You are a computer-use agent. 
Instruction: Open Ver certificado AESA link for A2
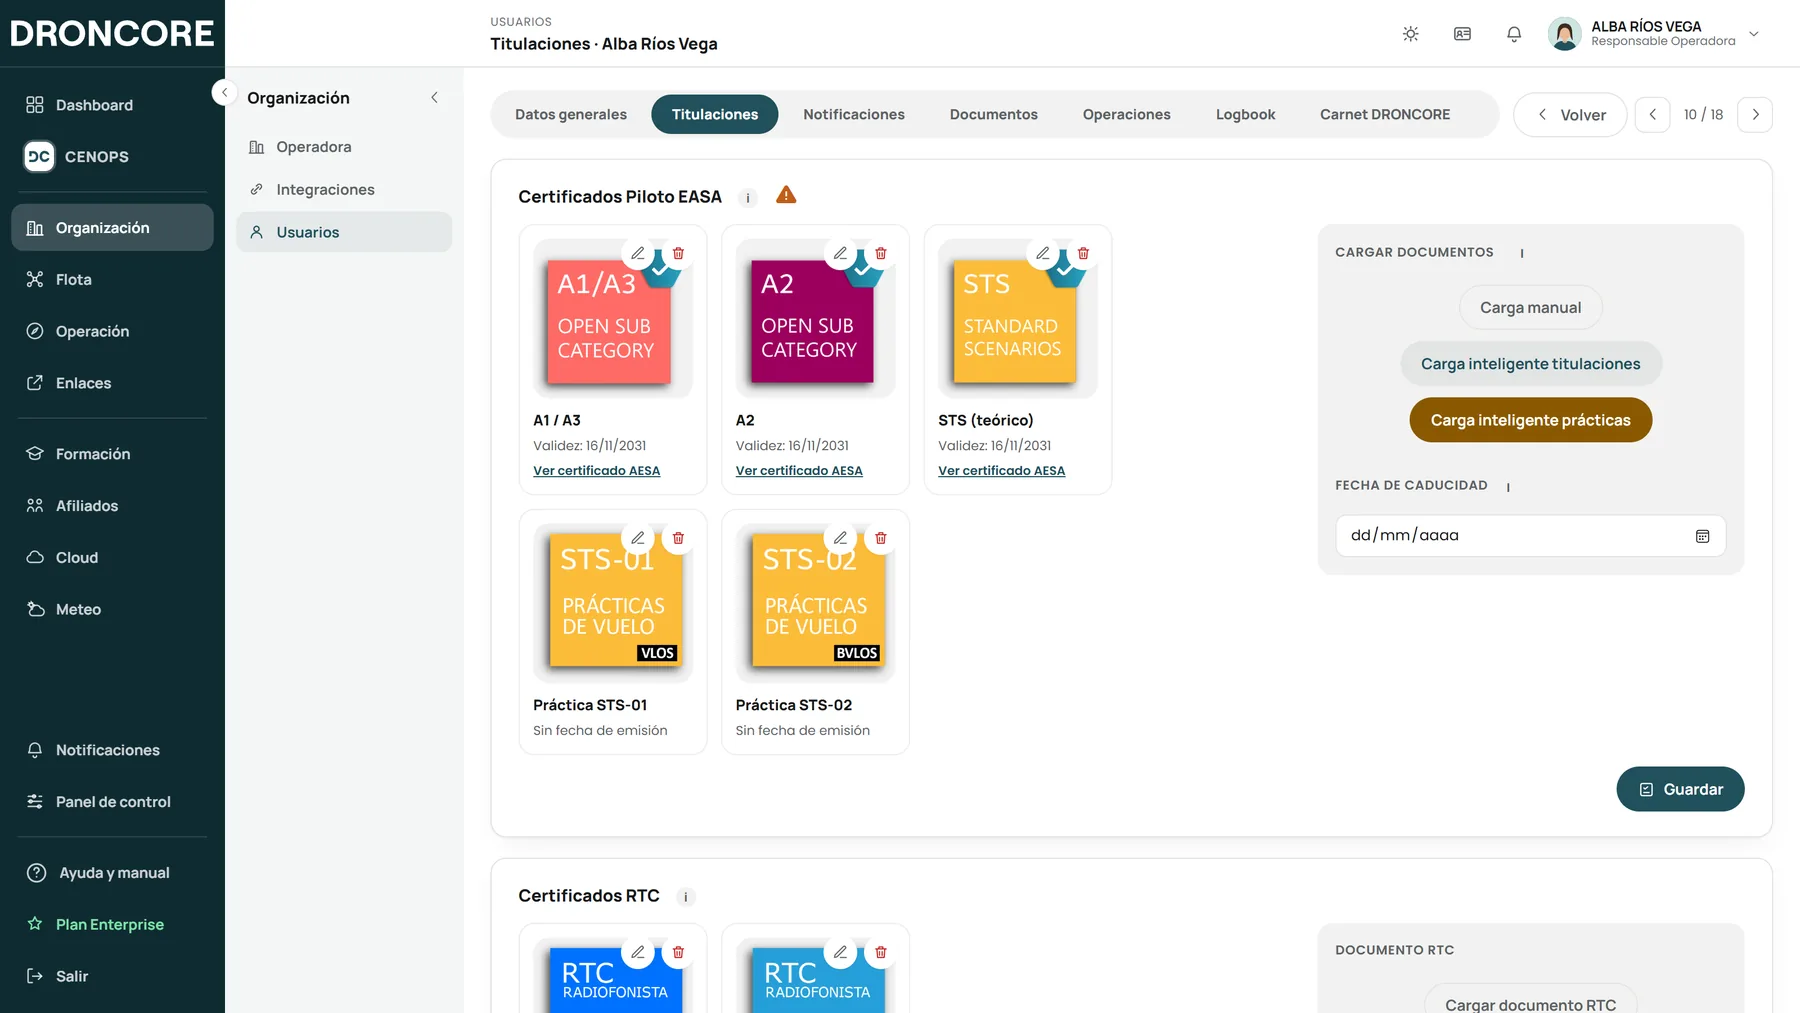click(x=799, y=471)
